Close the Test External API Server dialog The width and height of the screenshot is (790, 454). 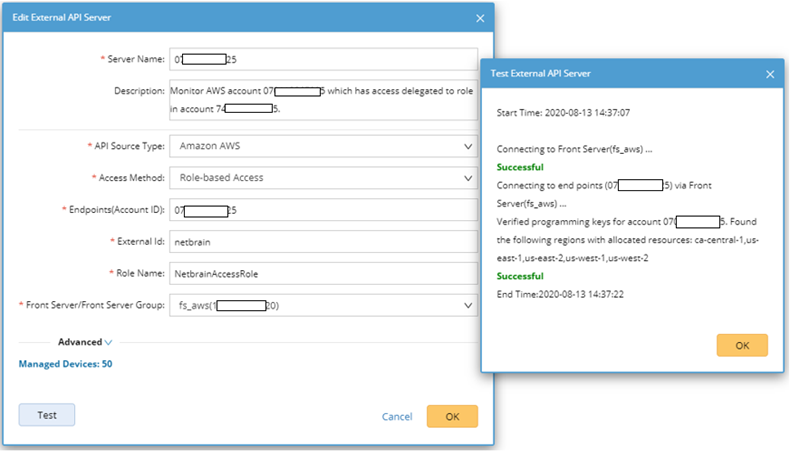[x=770, y=74]
